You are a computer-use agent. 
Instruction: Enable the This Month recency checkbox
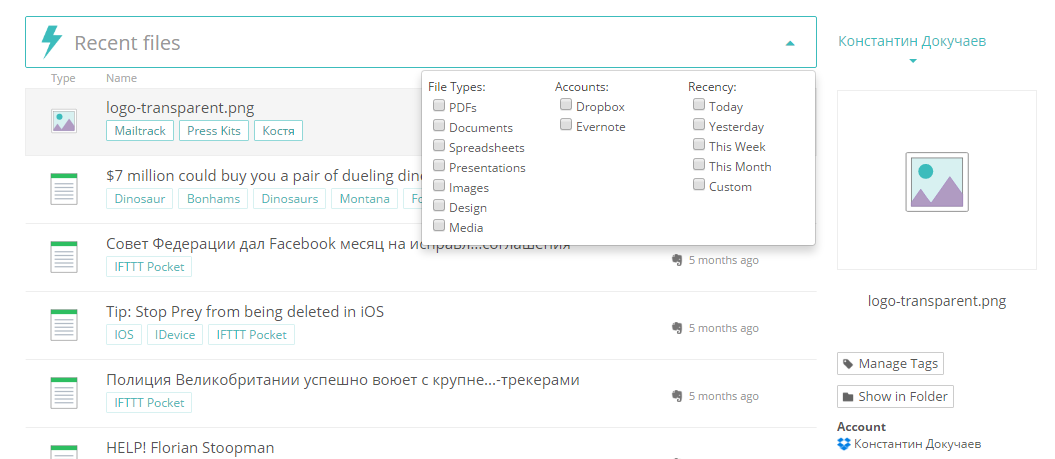tap(699, 164)
